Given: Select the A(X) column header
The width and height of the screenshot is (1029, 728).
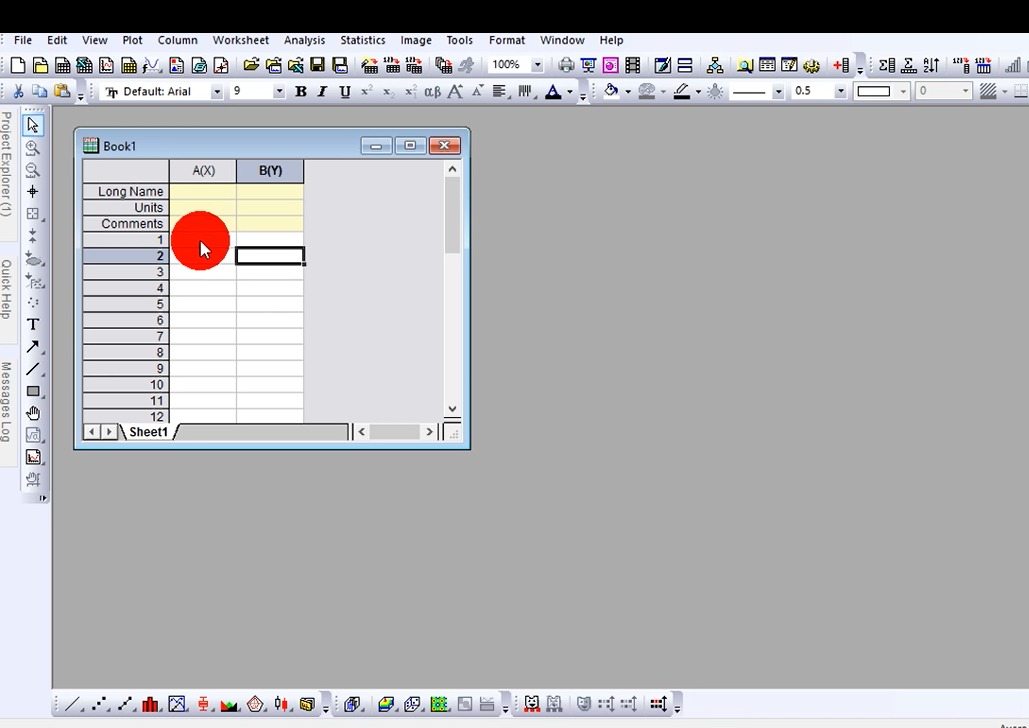Looking at the screenshot, I should 203,171.
